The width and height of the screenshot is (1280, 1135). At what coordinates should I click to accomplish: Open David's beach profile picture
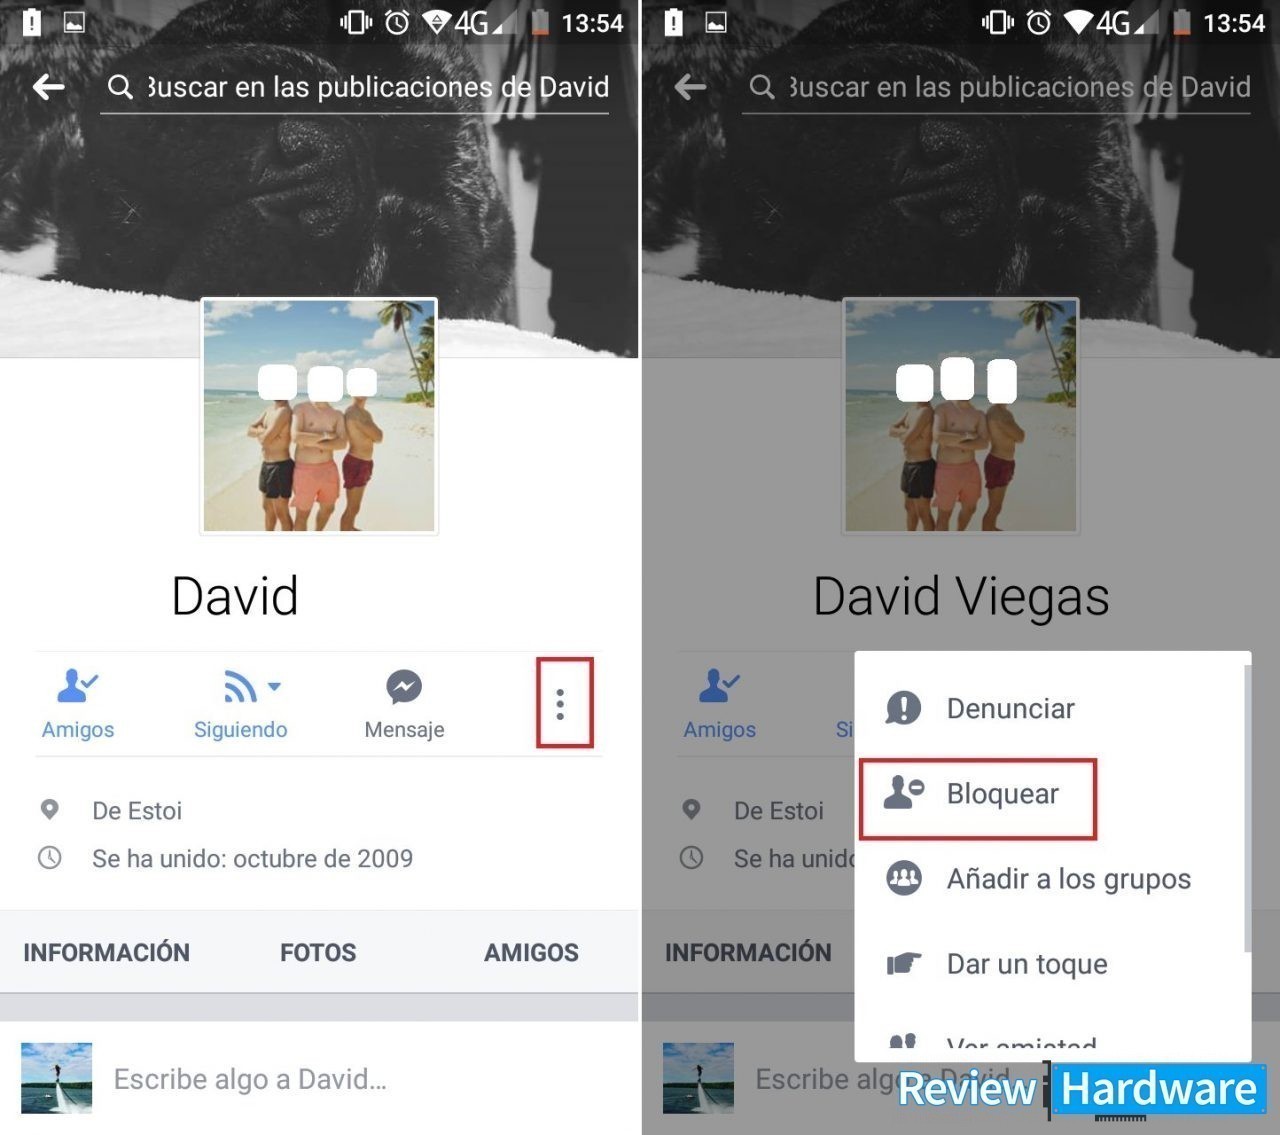click(319, 415)
